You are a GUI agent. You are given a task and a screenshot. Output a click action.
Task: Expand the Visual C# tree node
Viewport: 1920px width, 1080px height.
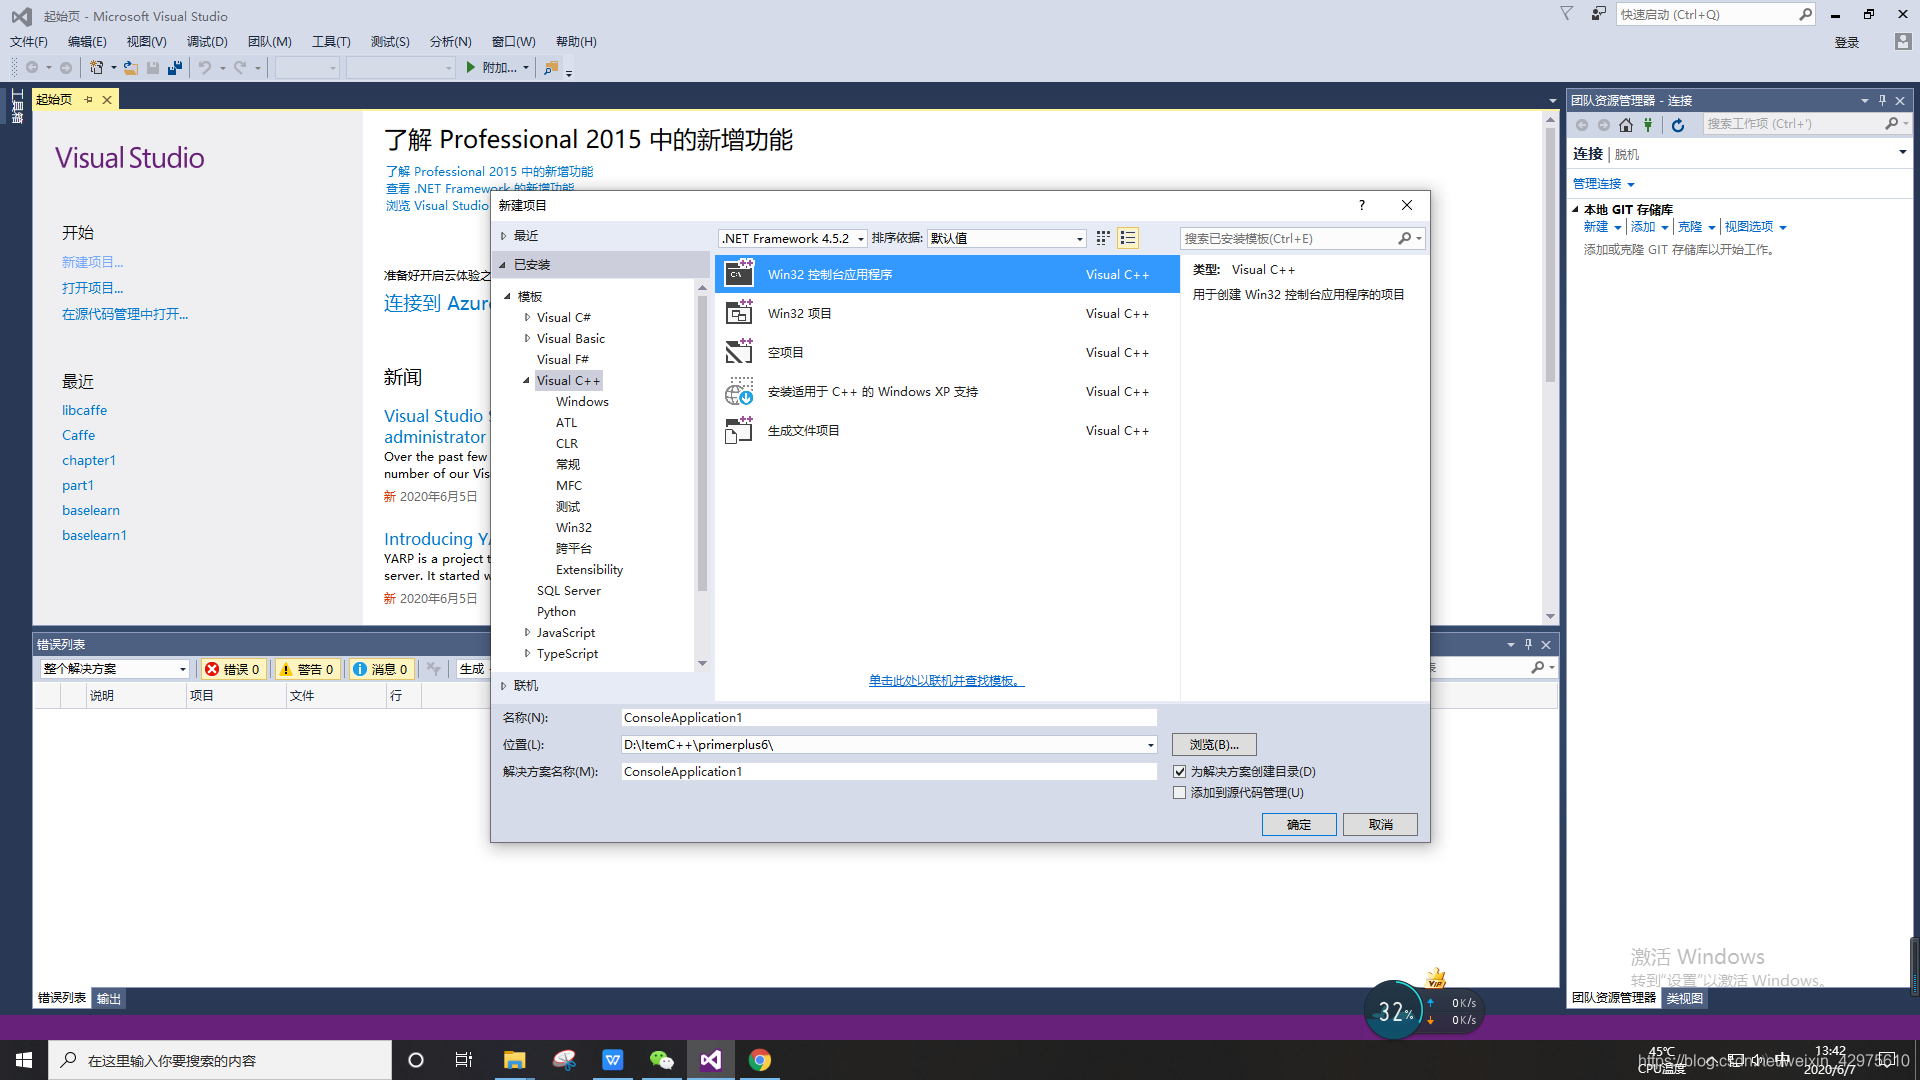tap(527, 317)
